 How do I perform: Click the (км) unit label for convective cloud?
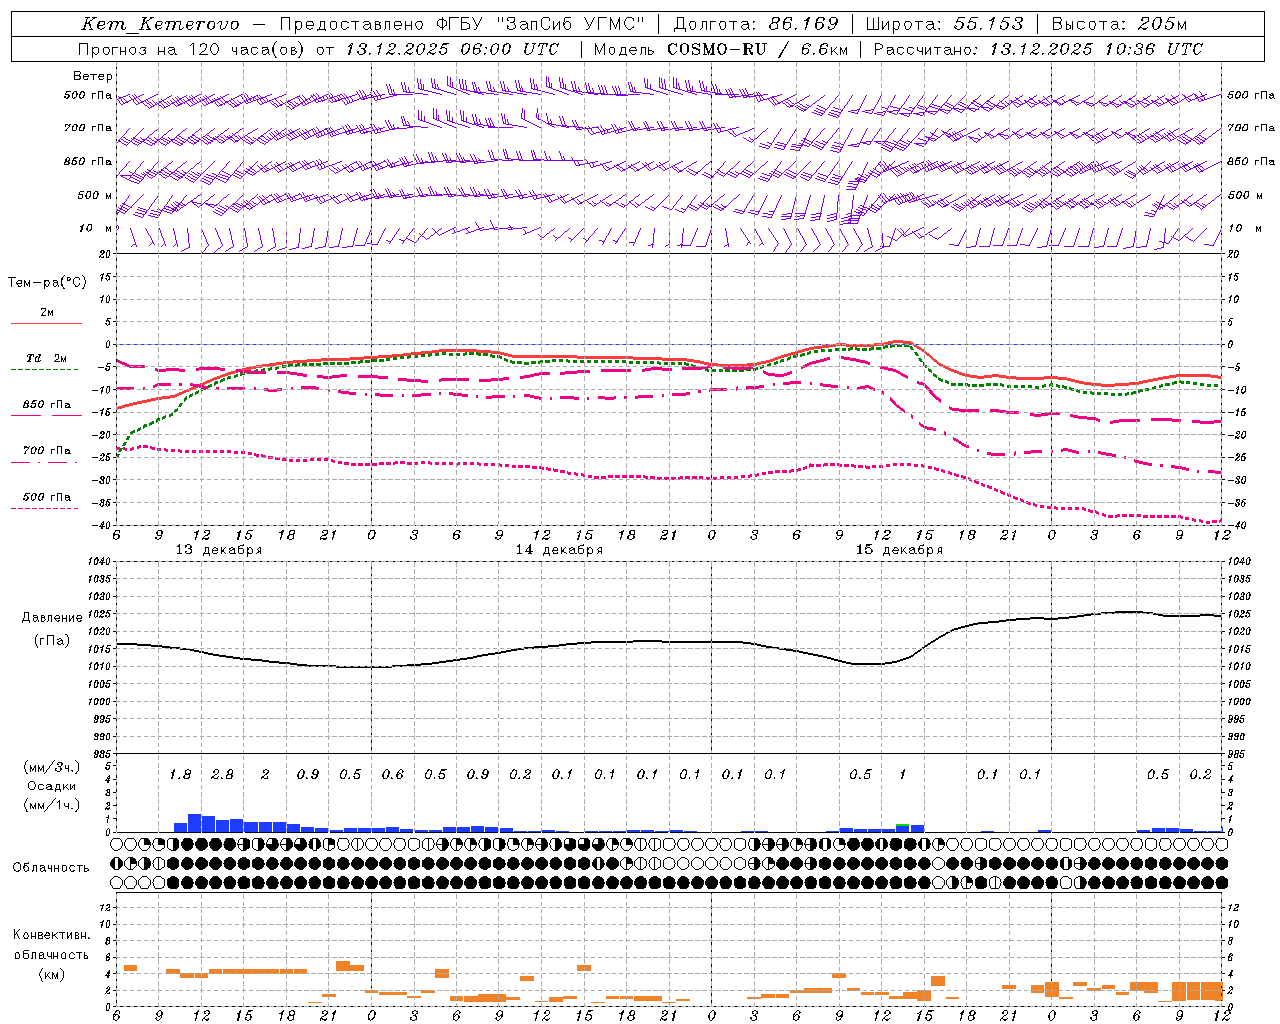tap(51, 975)
